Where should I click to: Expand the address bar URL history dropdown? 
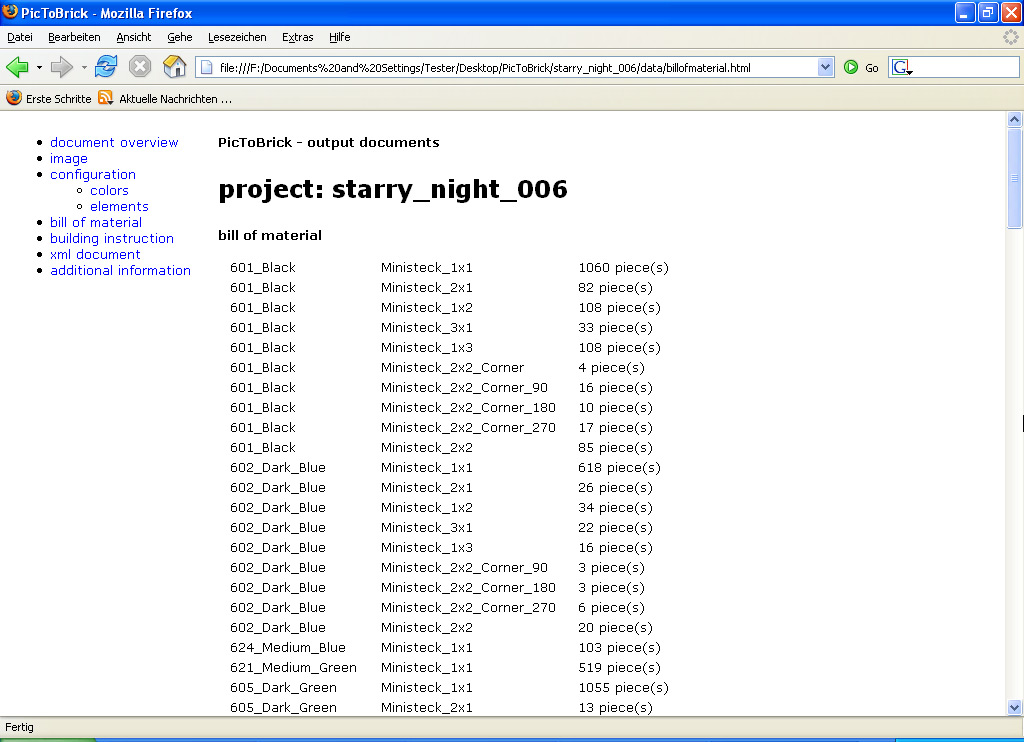(x=825, y=67)
